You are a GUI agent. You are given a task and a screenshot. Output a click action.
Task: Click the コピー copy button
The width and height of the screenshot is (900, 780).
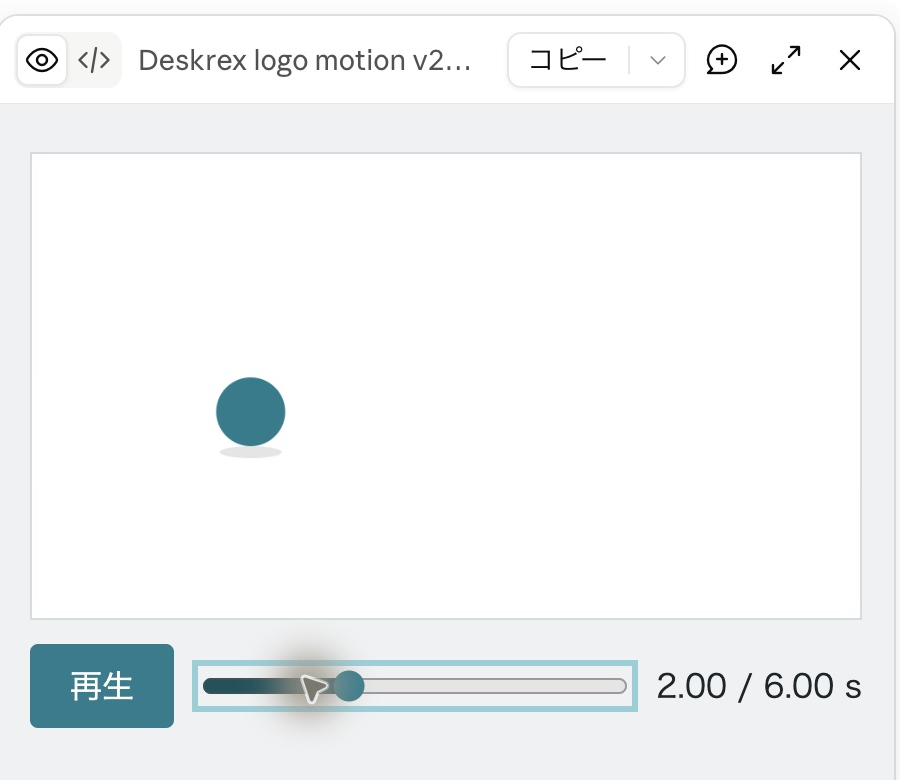click(568, 60)
